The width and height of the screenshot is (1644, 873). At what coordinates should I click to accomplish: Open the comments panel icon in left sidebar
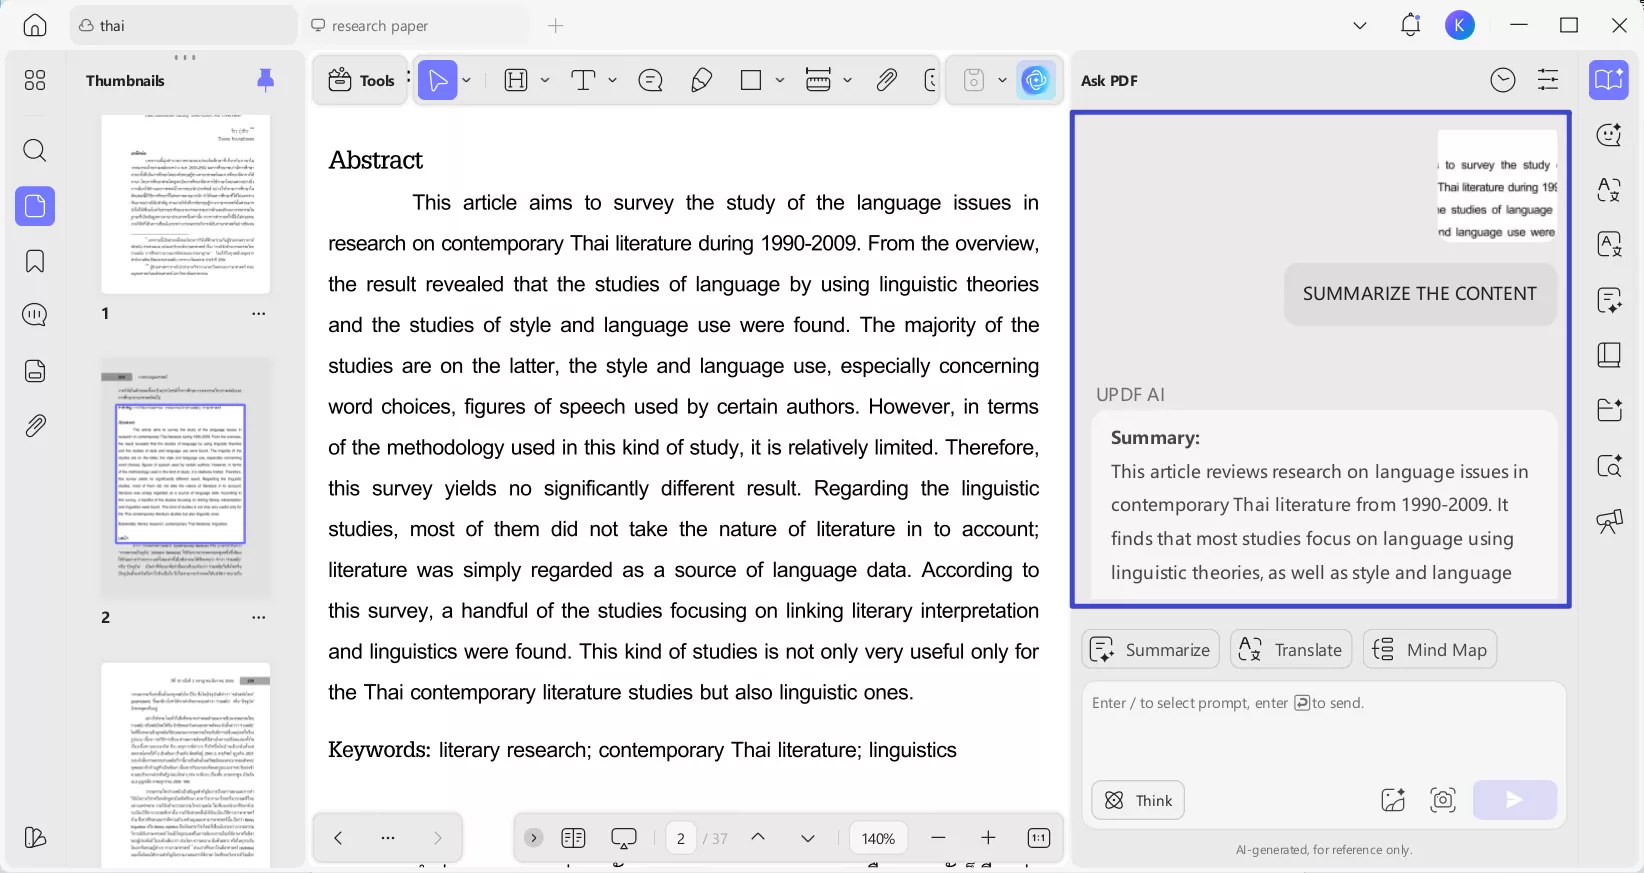(x=35, y=315)
